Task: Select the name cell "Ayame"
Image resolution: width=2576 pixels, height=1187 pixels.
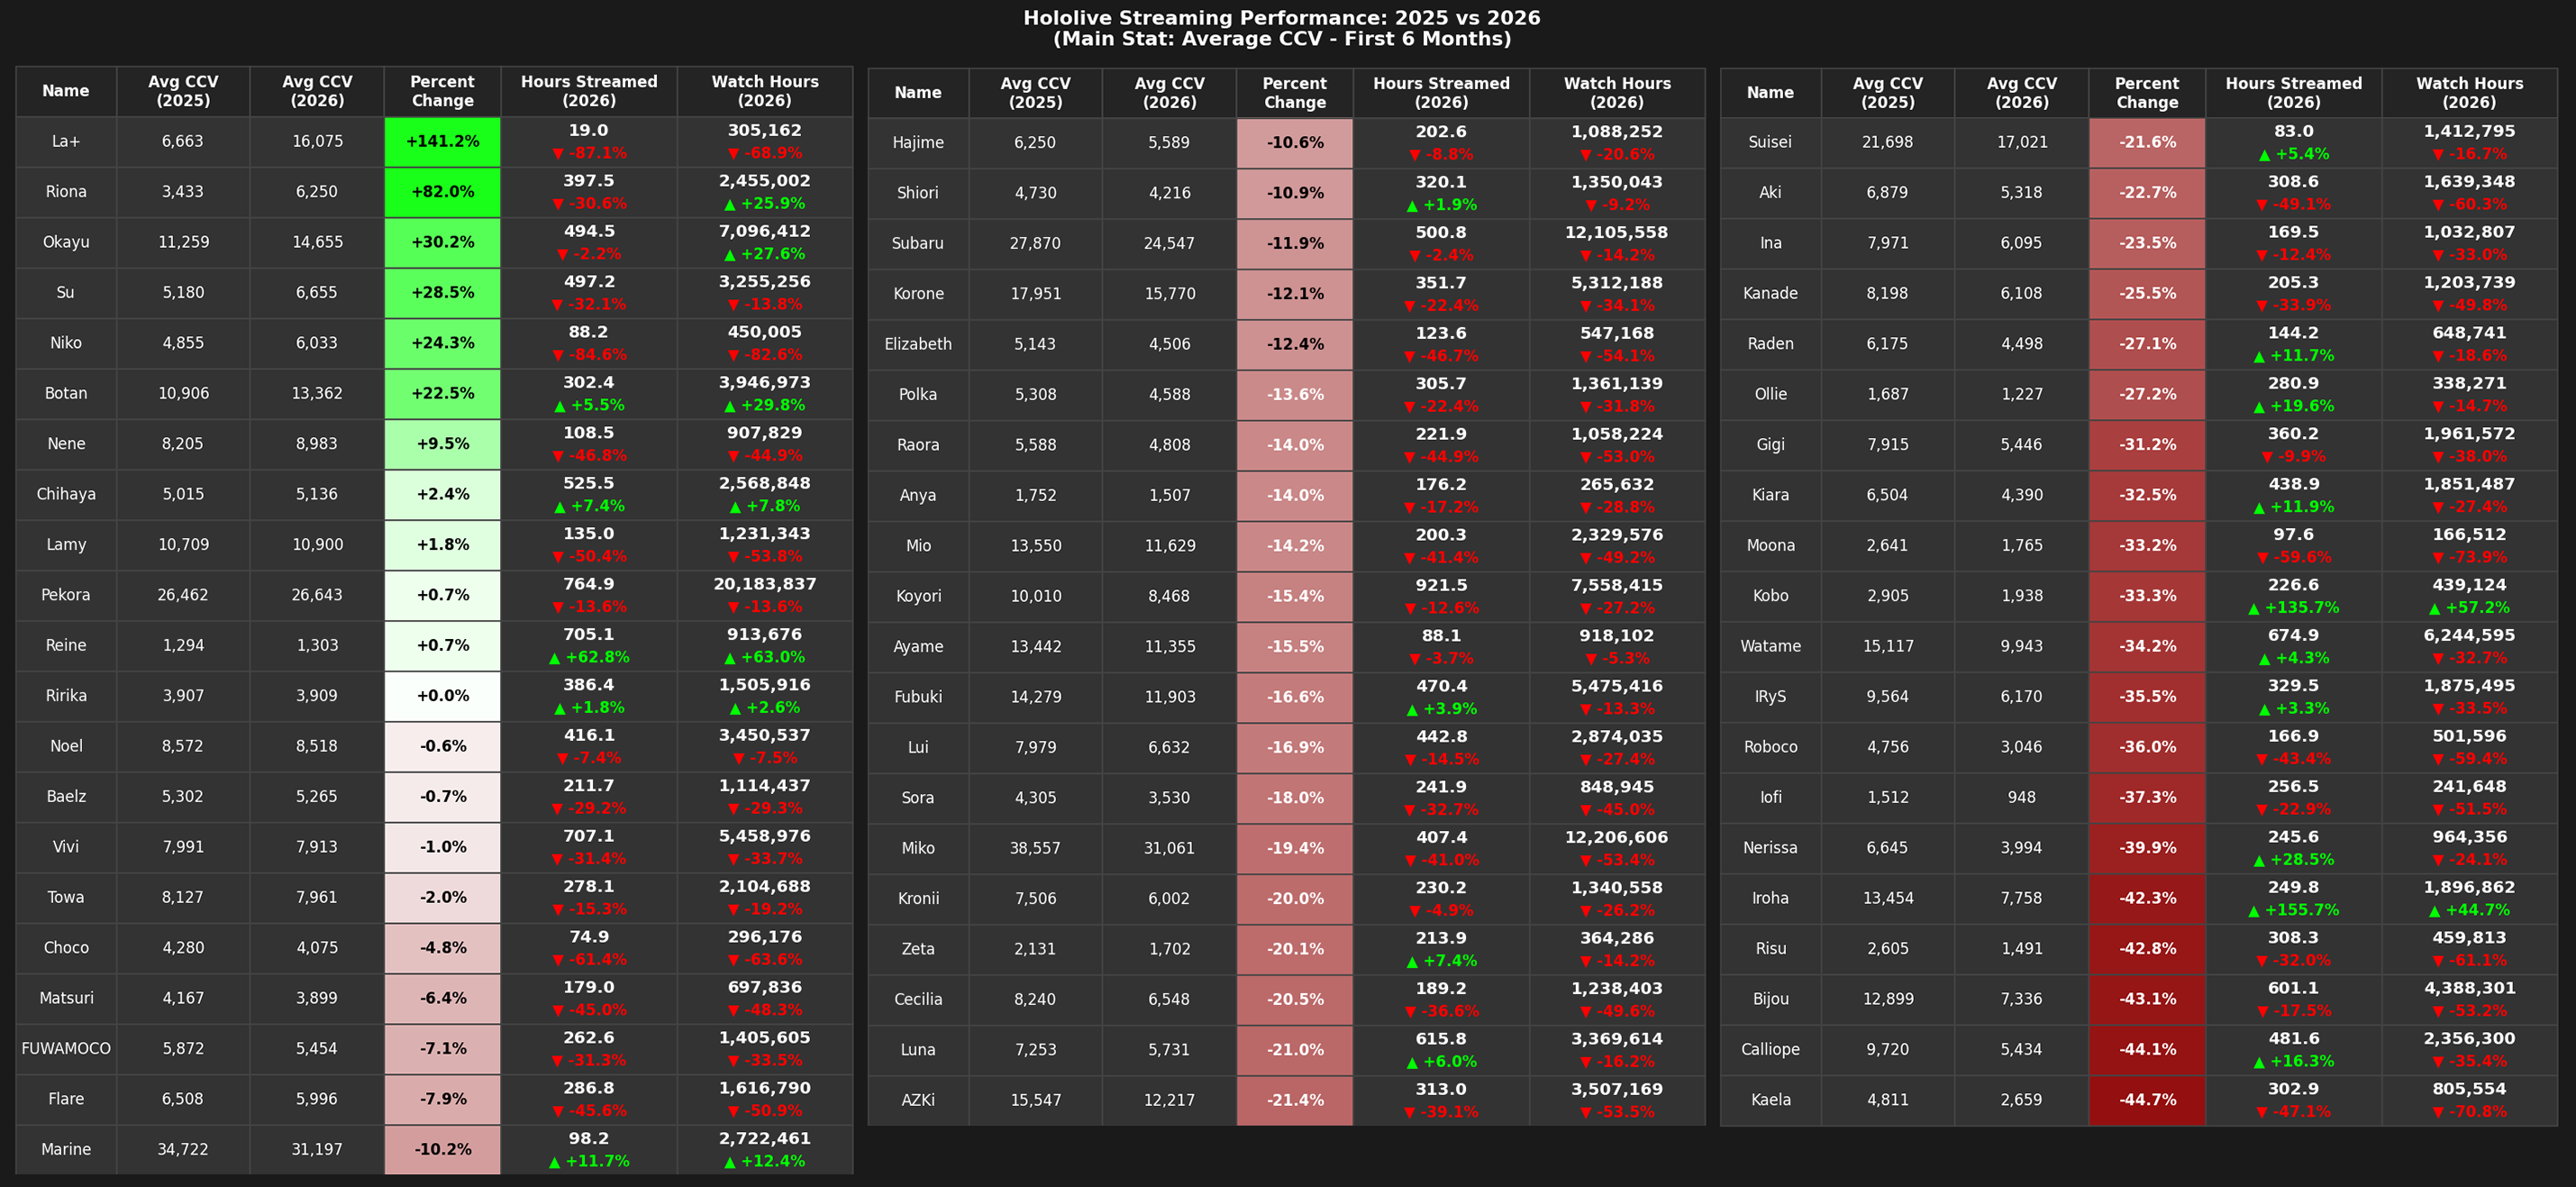Action: 918,647
